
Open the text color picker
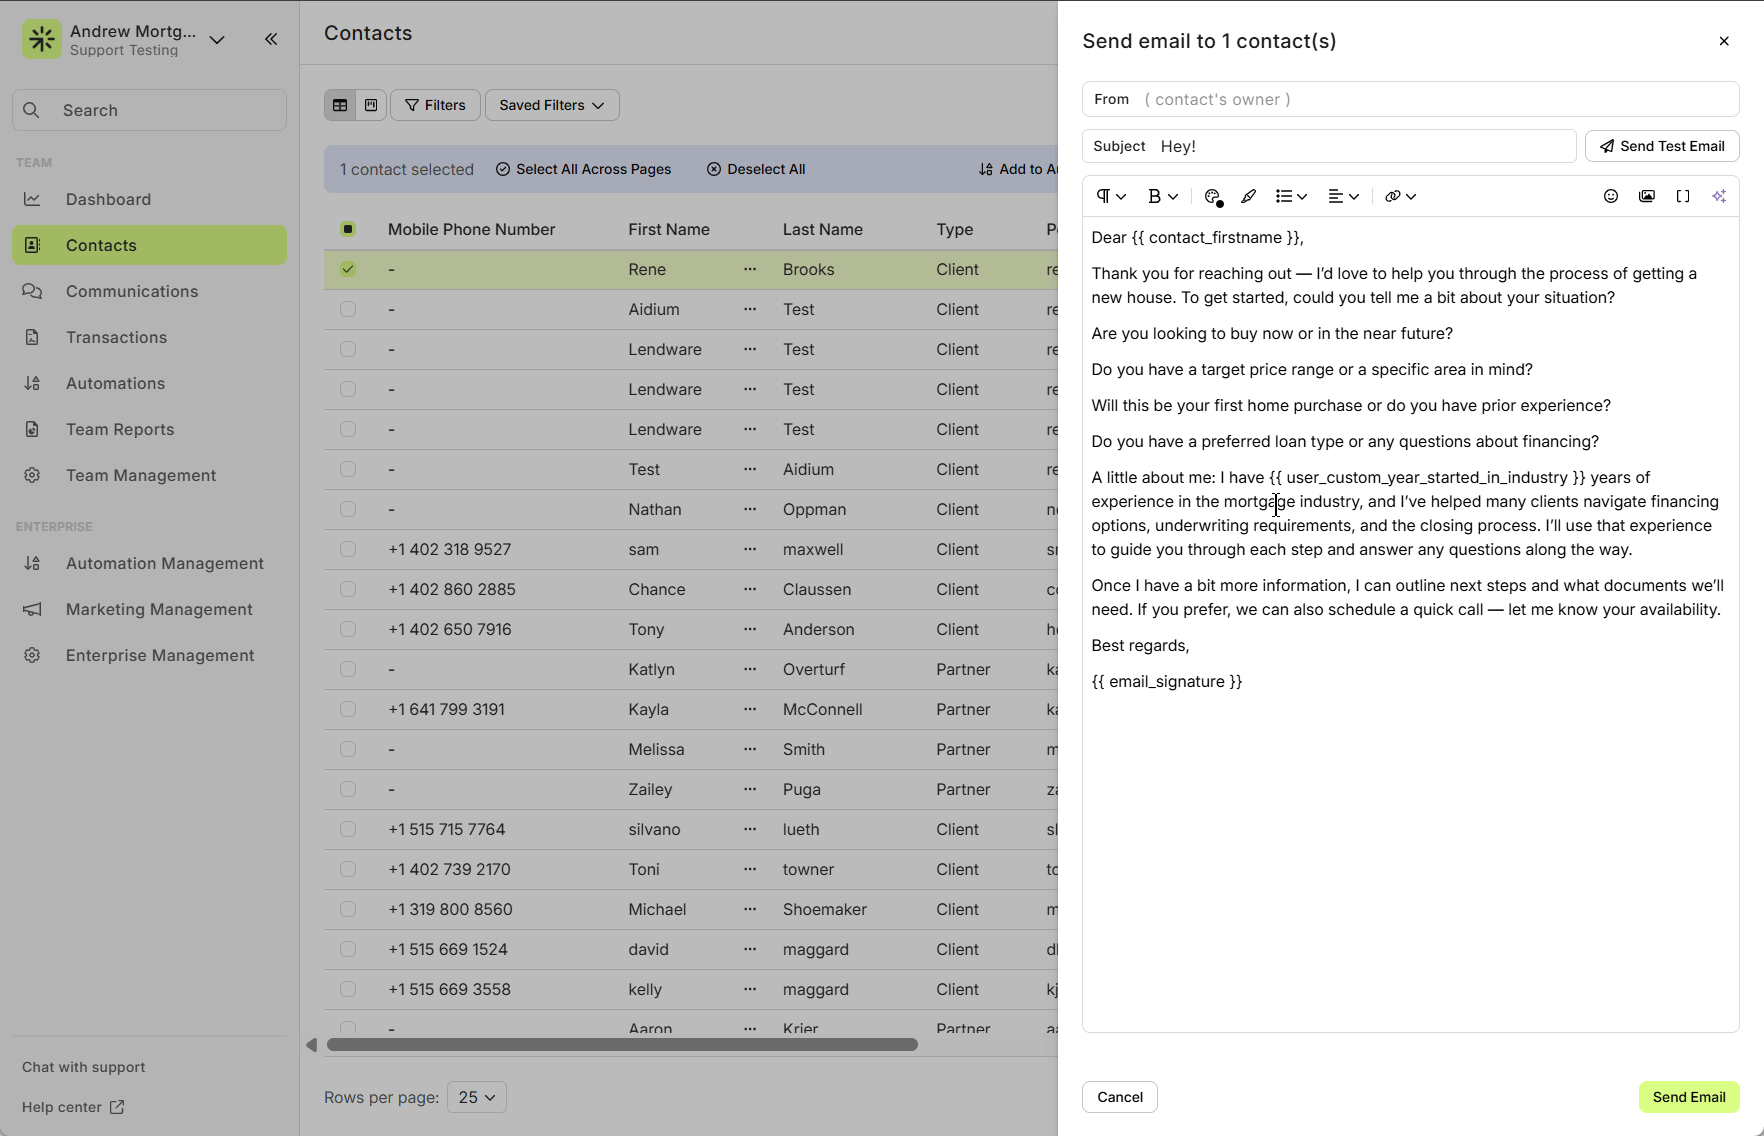click(x=1213, y=196)
